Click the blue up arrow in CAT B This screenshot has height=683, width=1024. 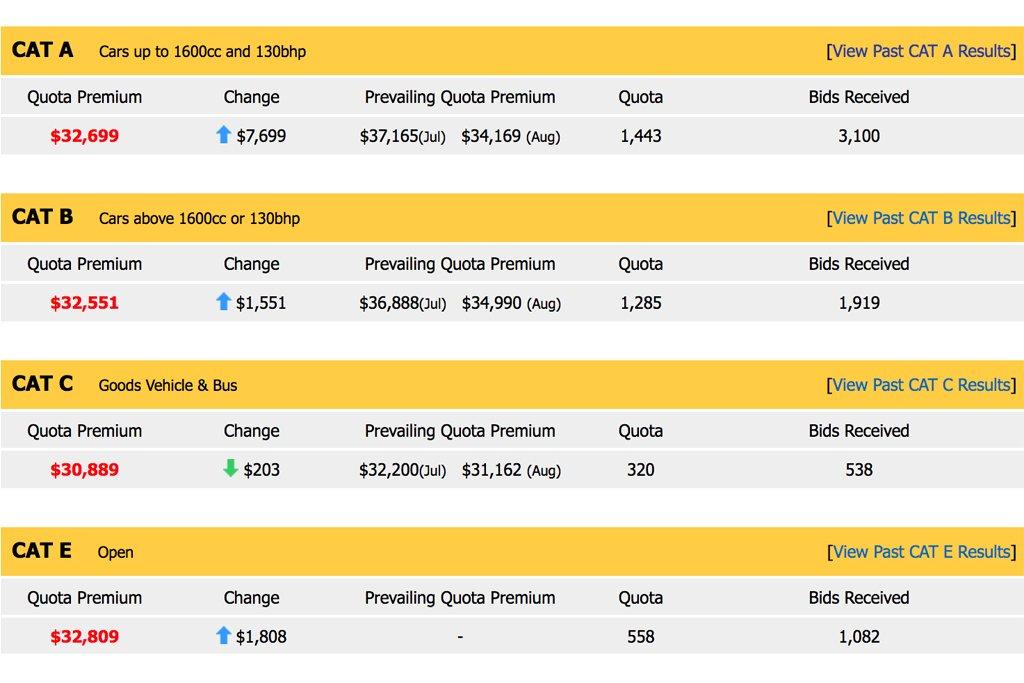[x=224, y=302]
